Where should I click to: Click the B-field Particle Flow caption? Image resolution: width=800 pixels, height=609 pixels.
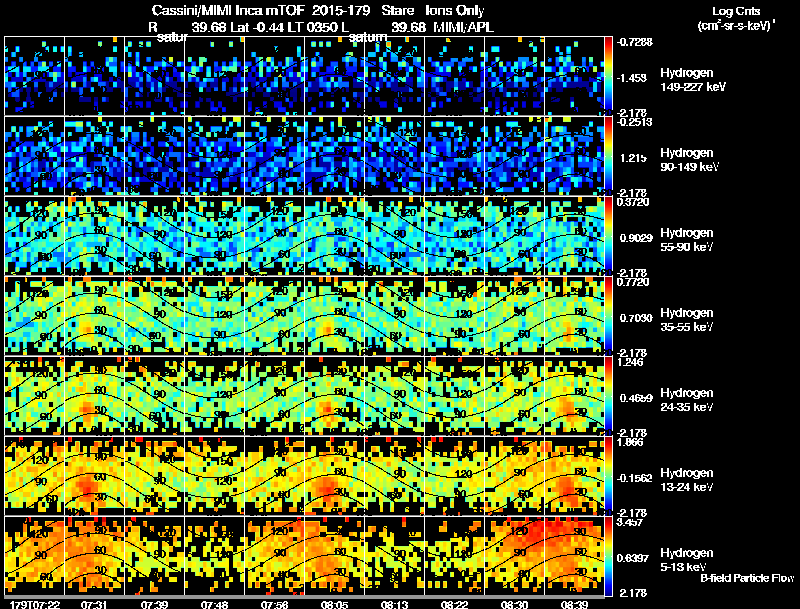(x=747, y=578)
